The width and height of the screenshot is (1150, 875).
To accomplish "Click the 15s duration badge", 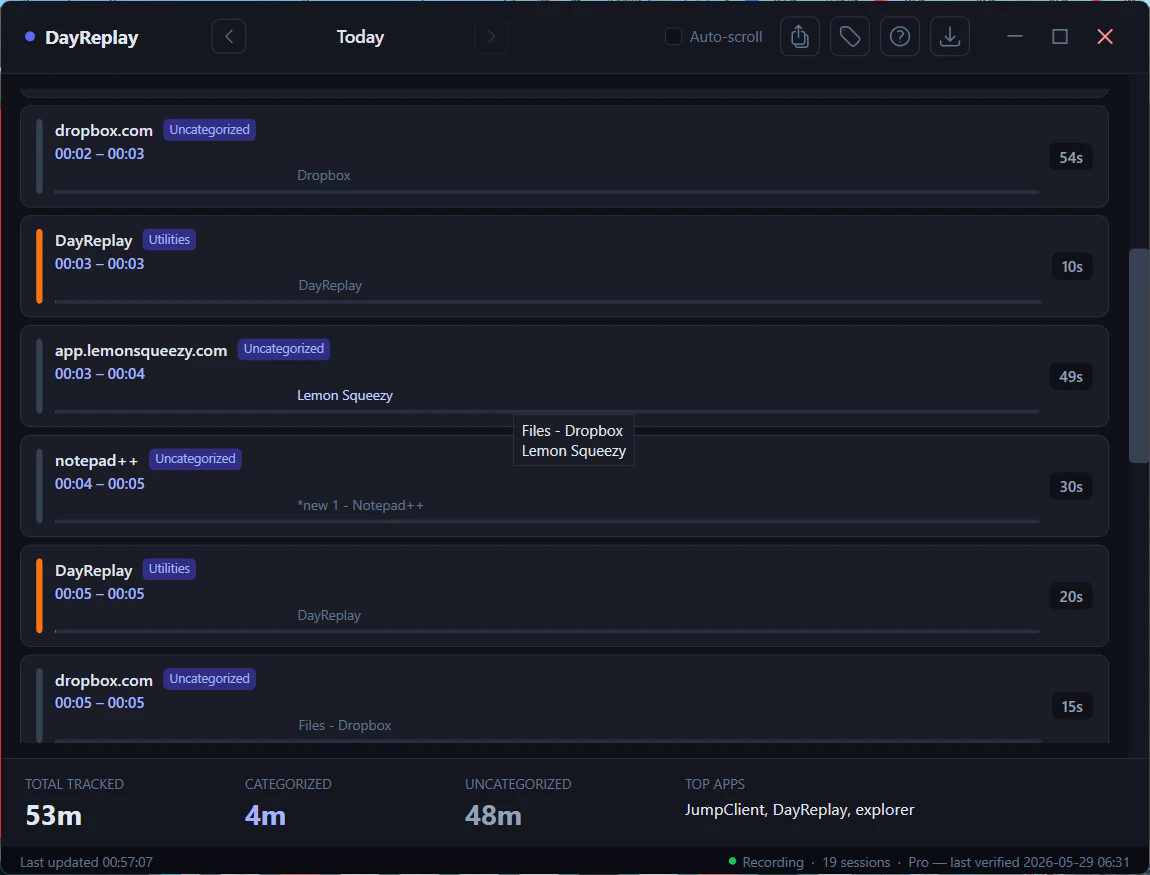I will coord(1072,707).
